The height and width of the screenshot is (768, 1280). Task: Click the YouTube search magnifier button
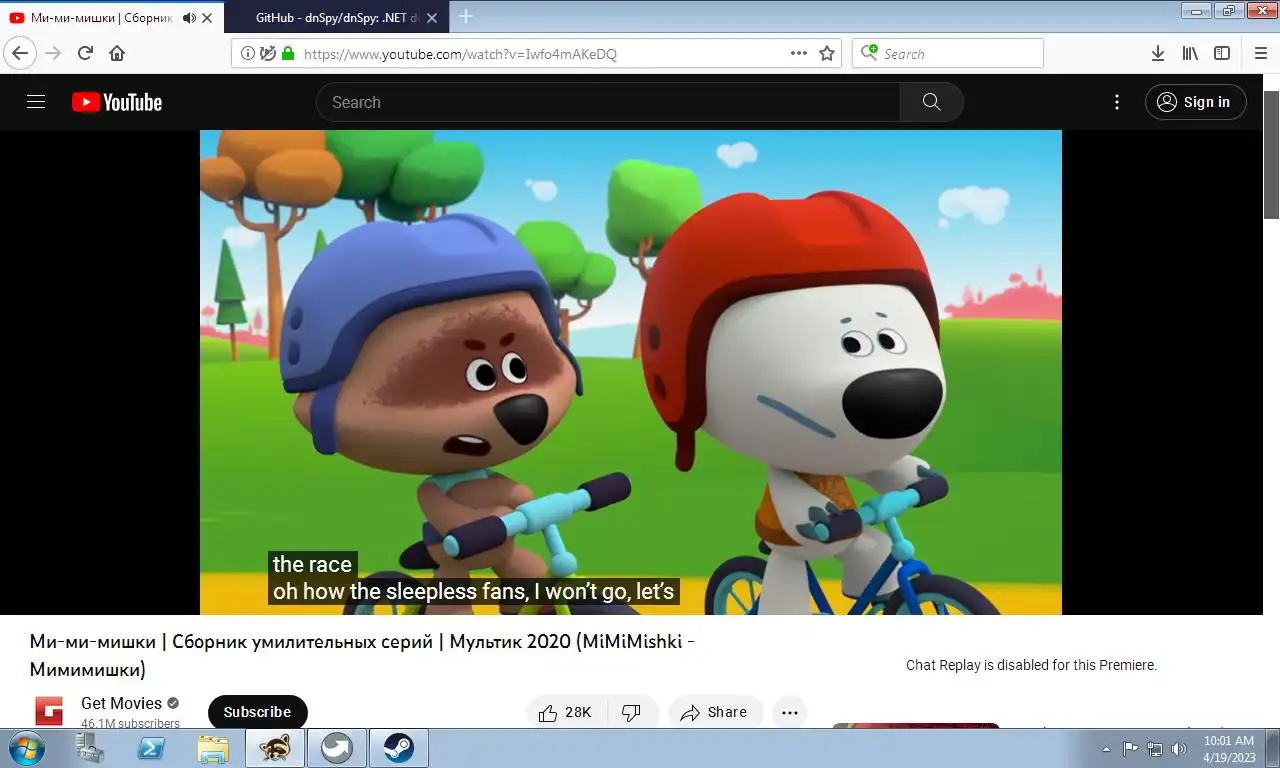(931, 102)
